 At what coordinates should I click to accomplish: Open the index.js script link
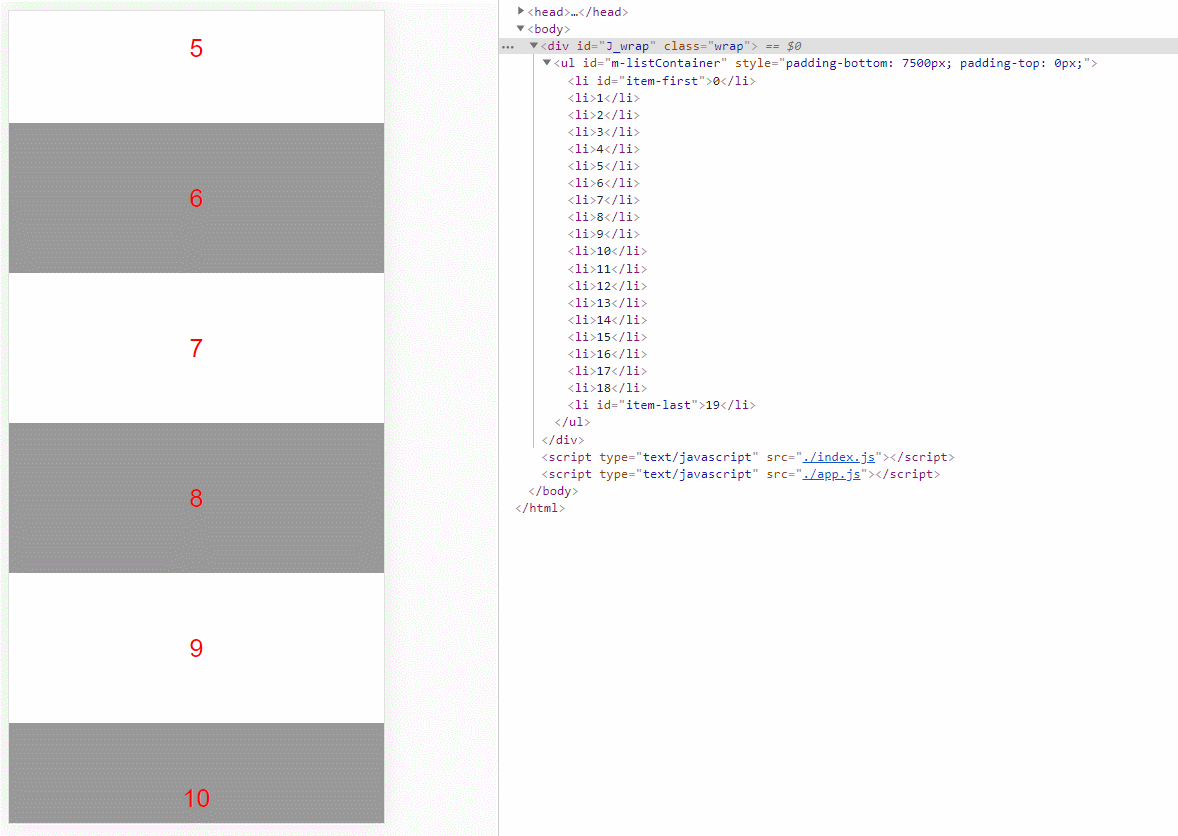(x=838, y=457)
